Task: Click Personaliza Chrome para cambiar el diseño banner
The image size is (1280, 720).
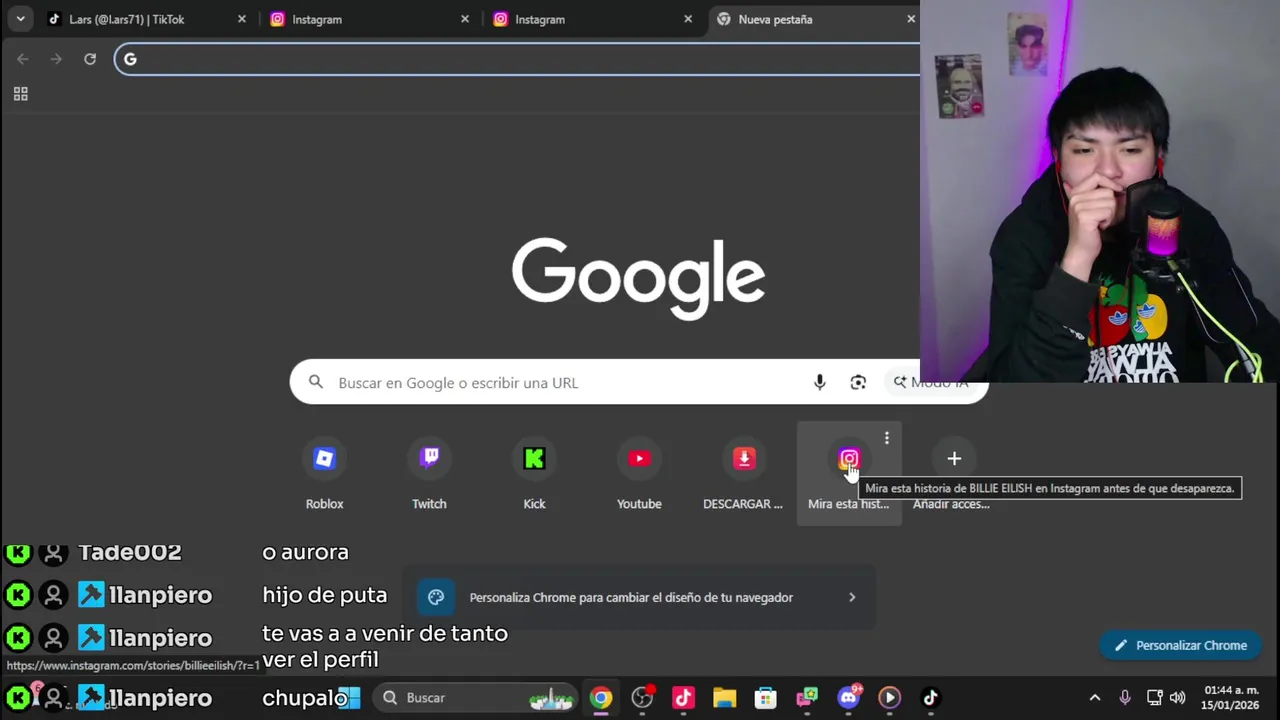Action: [639, 597]
